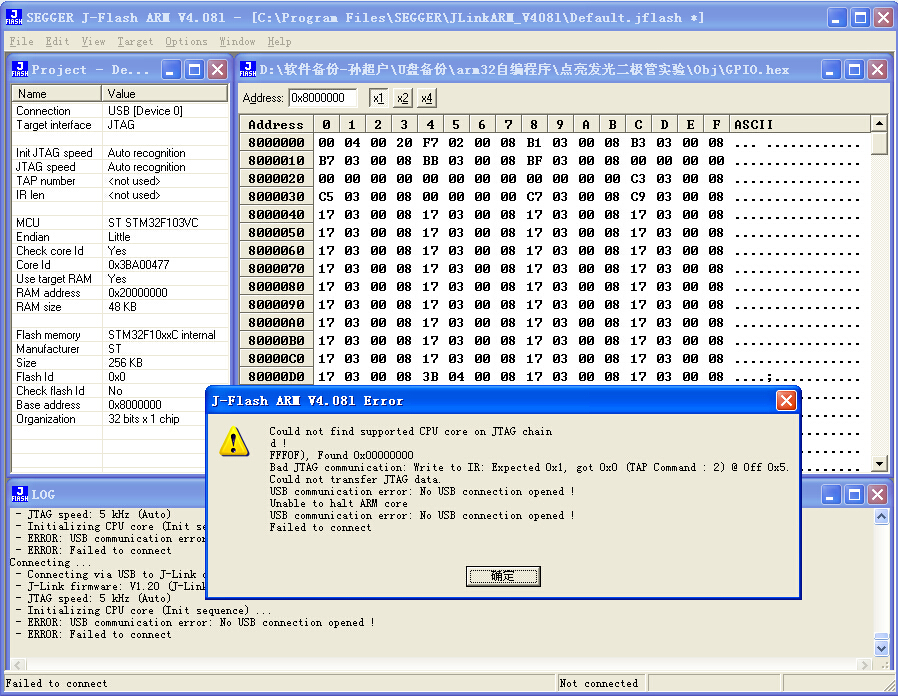Minimize the GPIO.hex window
The width and height of the screenshot is (898, 696).
[830, 70]
